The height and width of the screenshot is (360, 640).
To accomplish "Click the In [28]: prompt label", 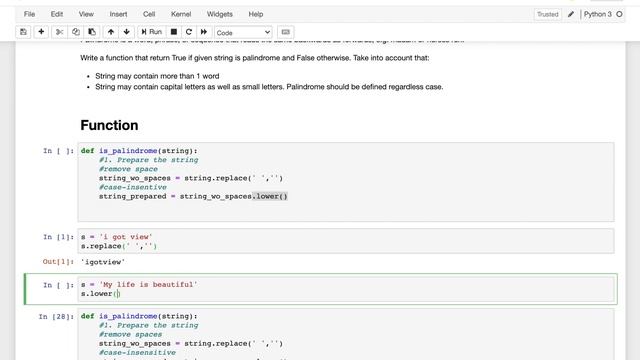I will pyautogui.click(x=56, y=317).
